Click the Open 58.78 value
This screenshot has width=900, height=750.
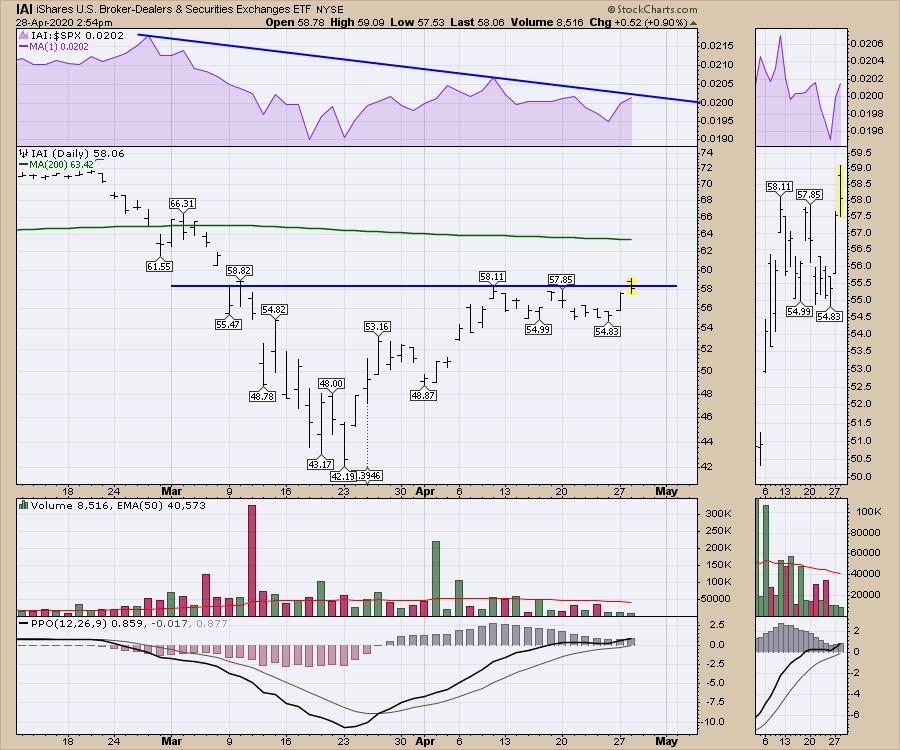click(x=294, y=22)
